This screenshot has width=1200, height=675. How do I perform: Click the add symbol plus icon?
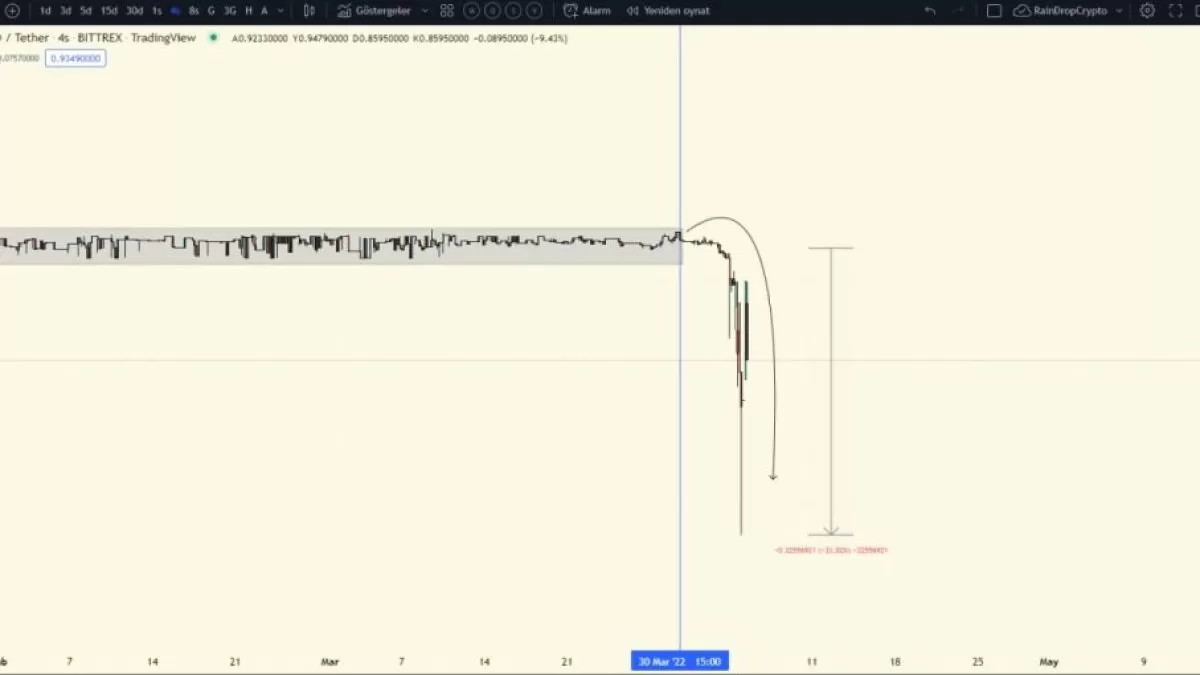(x=12, y=11)
